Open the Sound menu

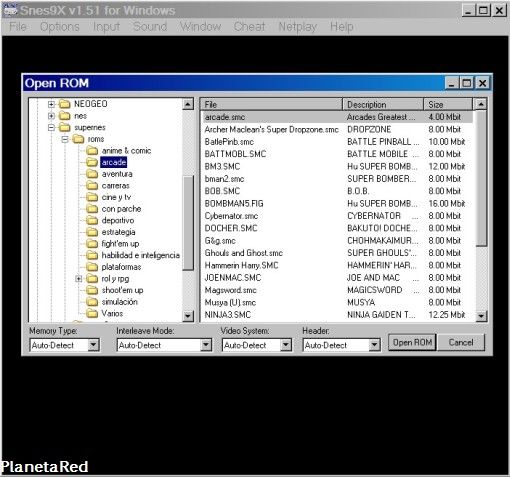pyautogui.click(x=150, y=26)
